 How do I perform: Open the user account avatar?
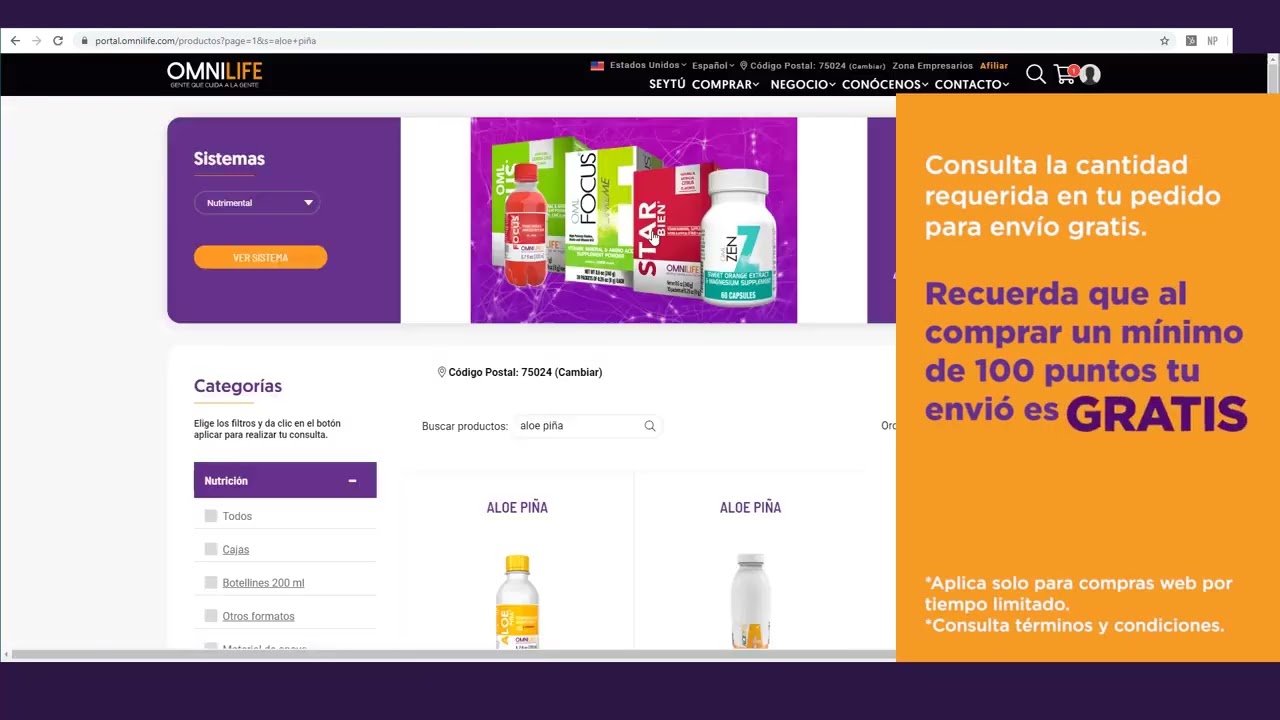(1090, 74)
